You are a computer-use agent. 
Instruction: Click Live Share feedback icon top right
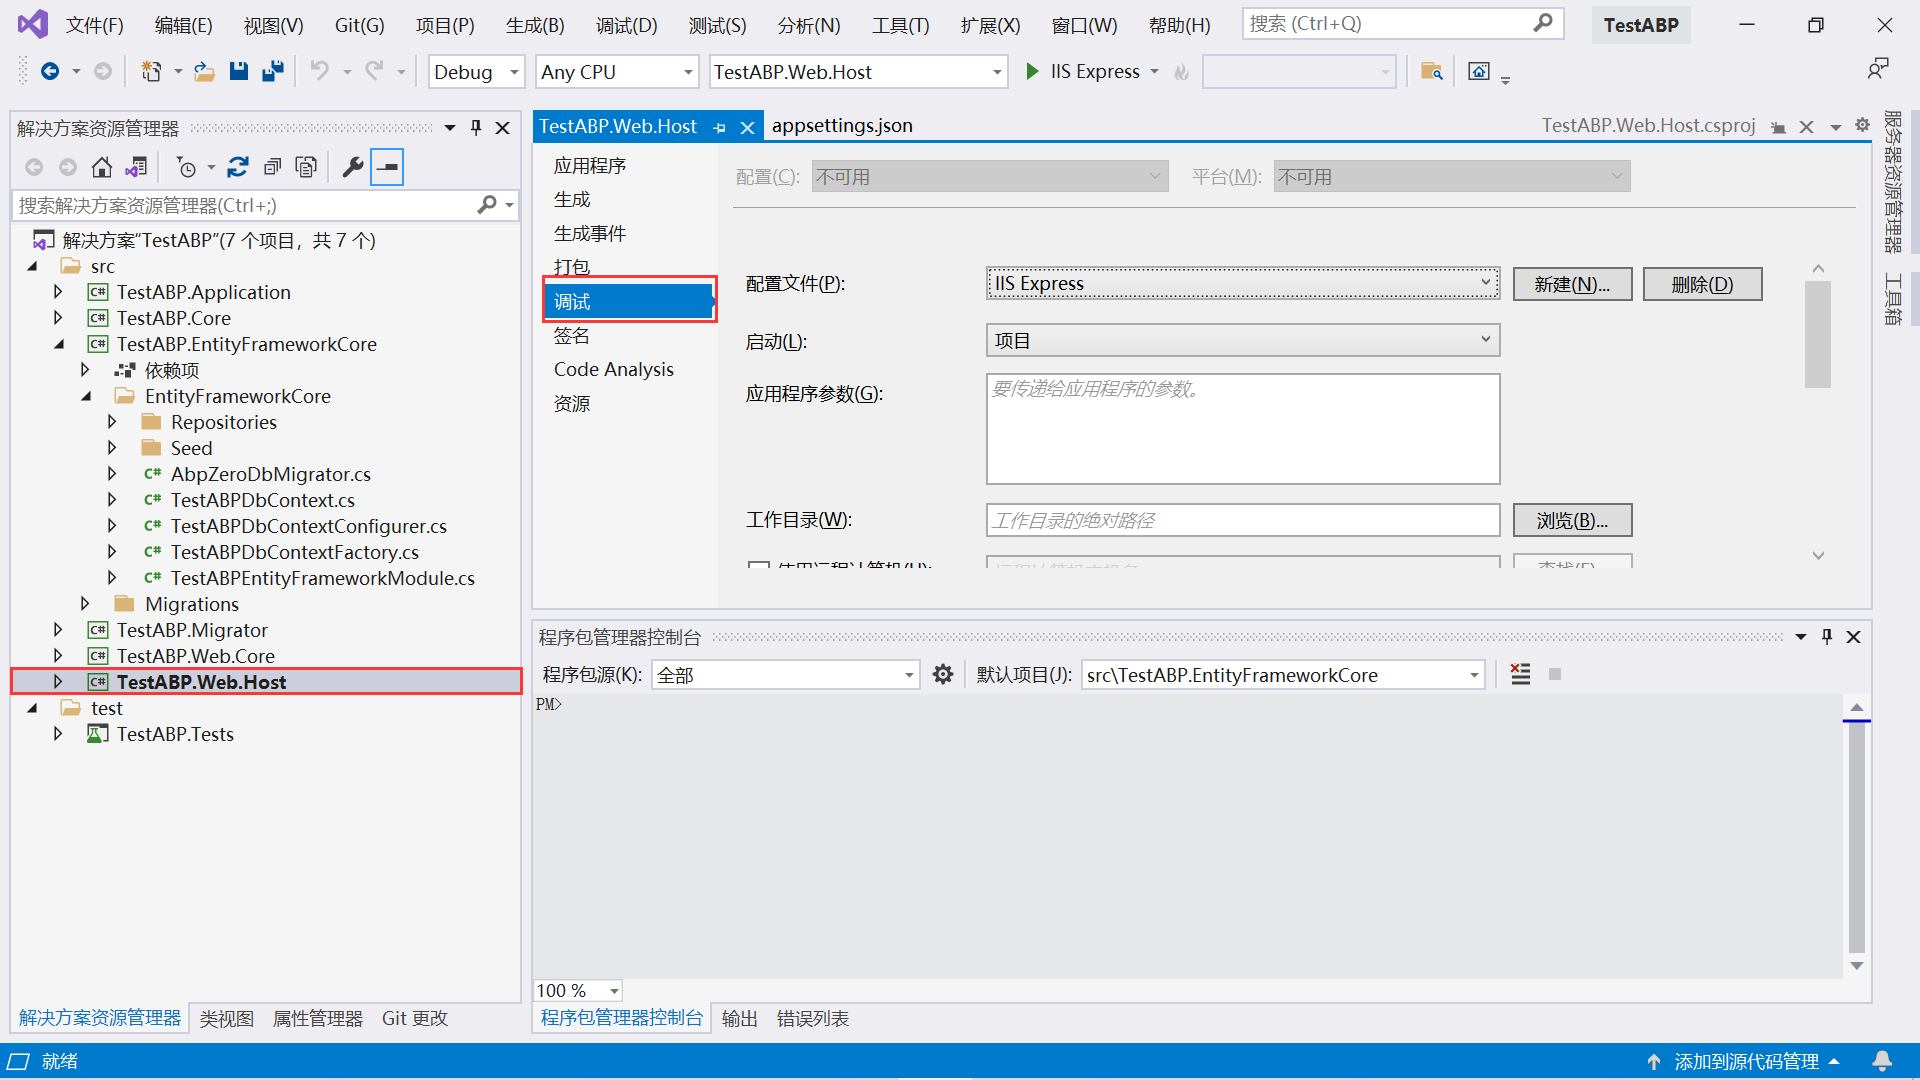pos(1877,69)
